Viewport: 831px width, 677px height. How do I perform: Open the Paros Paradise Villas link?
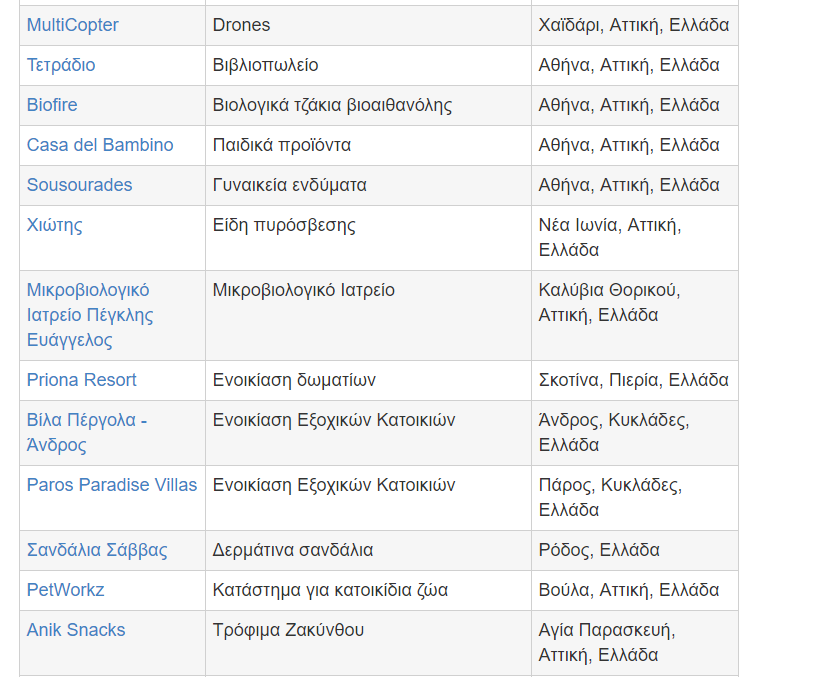pos(112,485)
